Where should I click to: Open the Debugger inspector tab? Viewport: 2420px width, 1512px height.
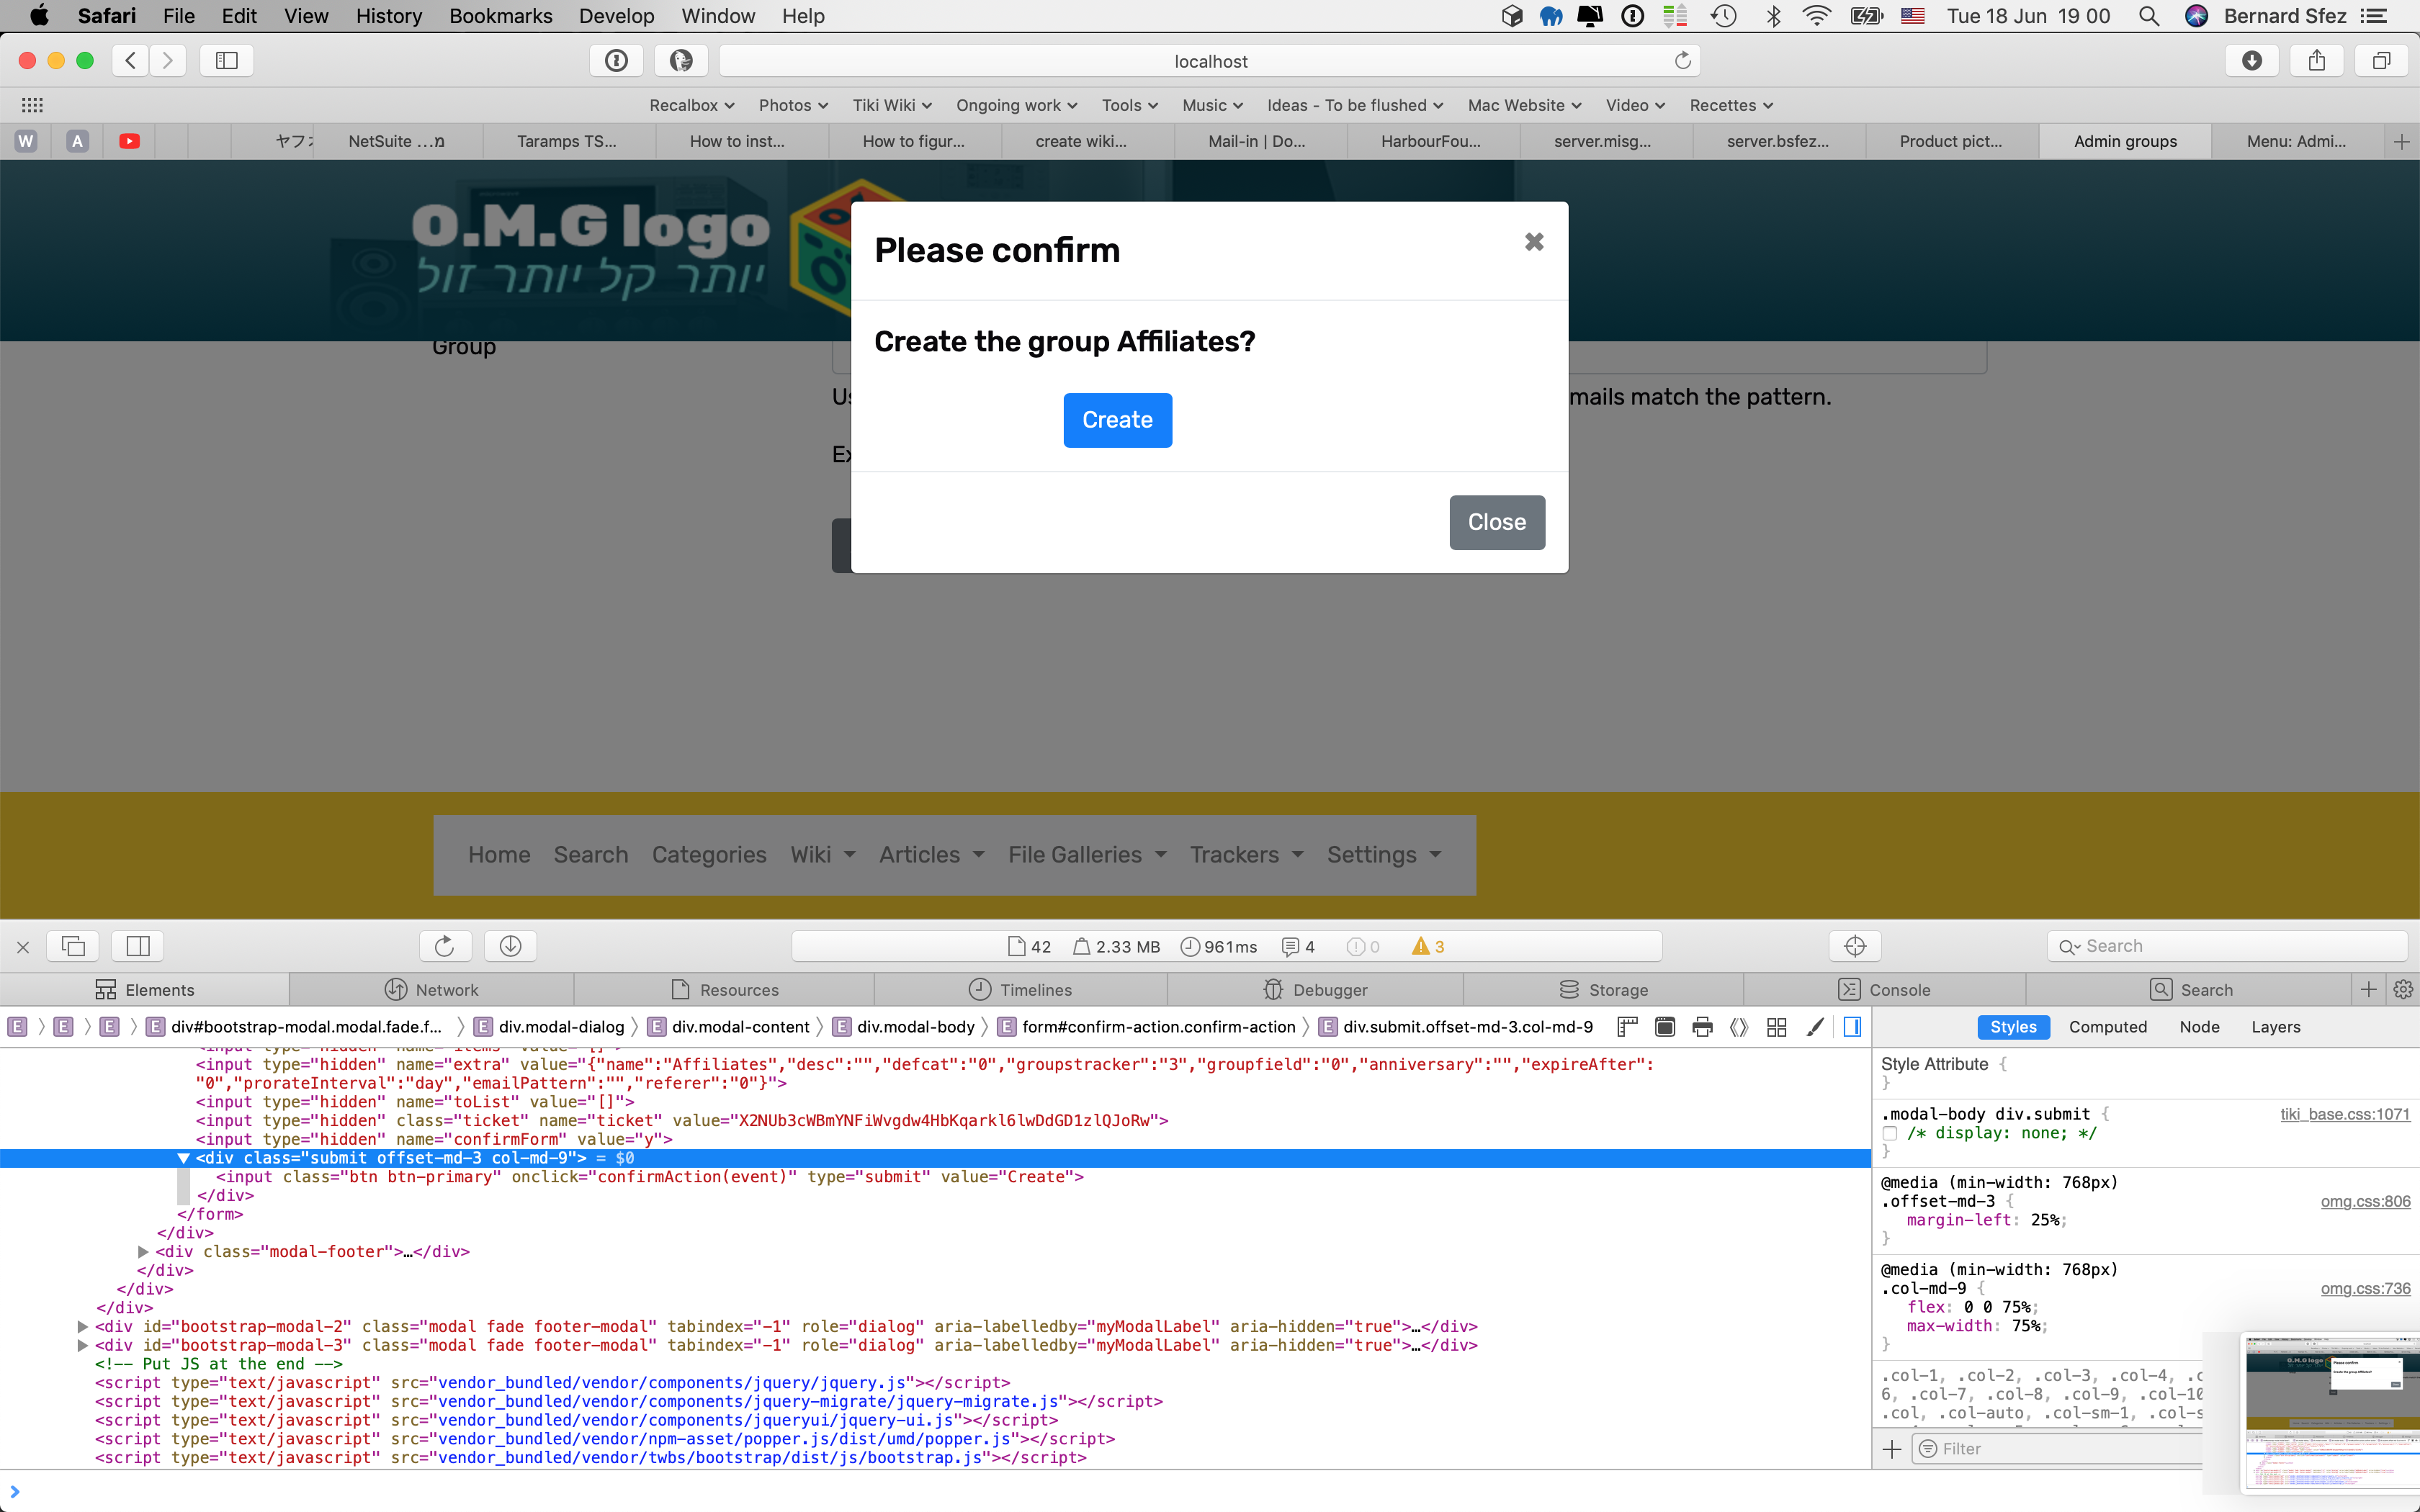[x=1316, y=990]
